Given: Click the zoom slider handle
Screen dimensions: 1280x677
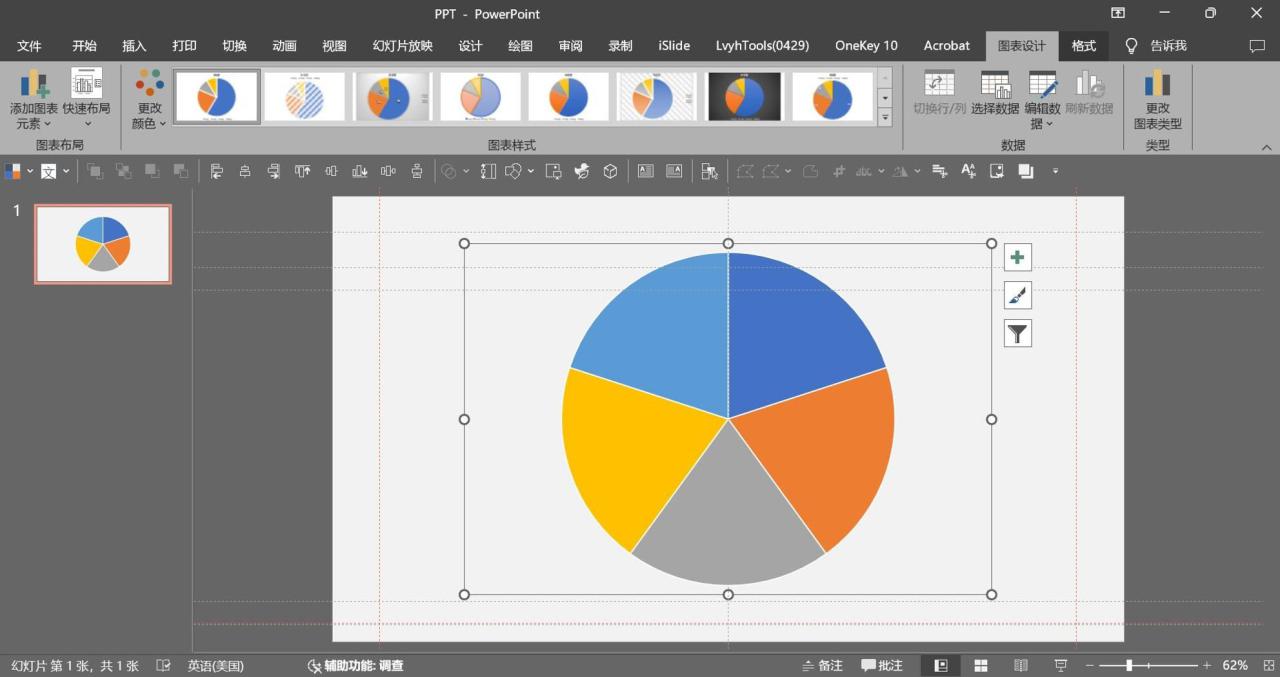Looking at the screenshot, I should pos(1129,665).
